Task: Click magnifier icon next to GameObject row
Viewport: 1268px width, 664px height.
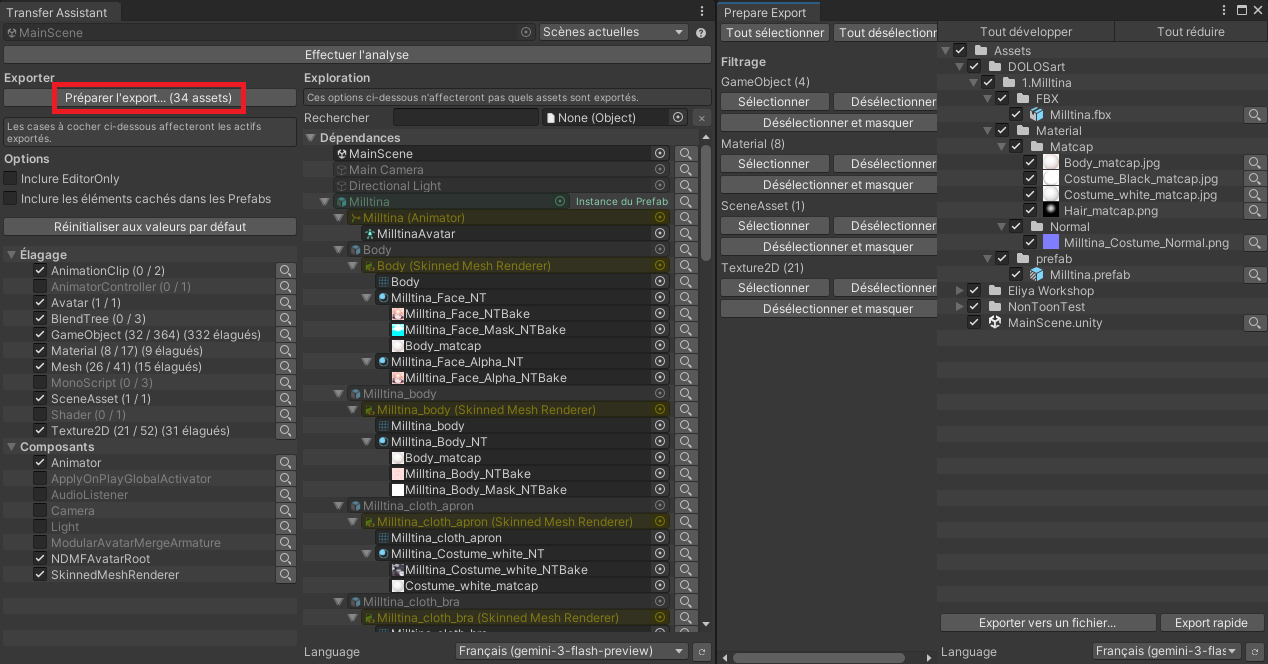Action: tap(286, 335)
